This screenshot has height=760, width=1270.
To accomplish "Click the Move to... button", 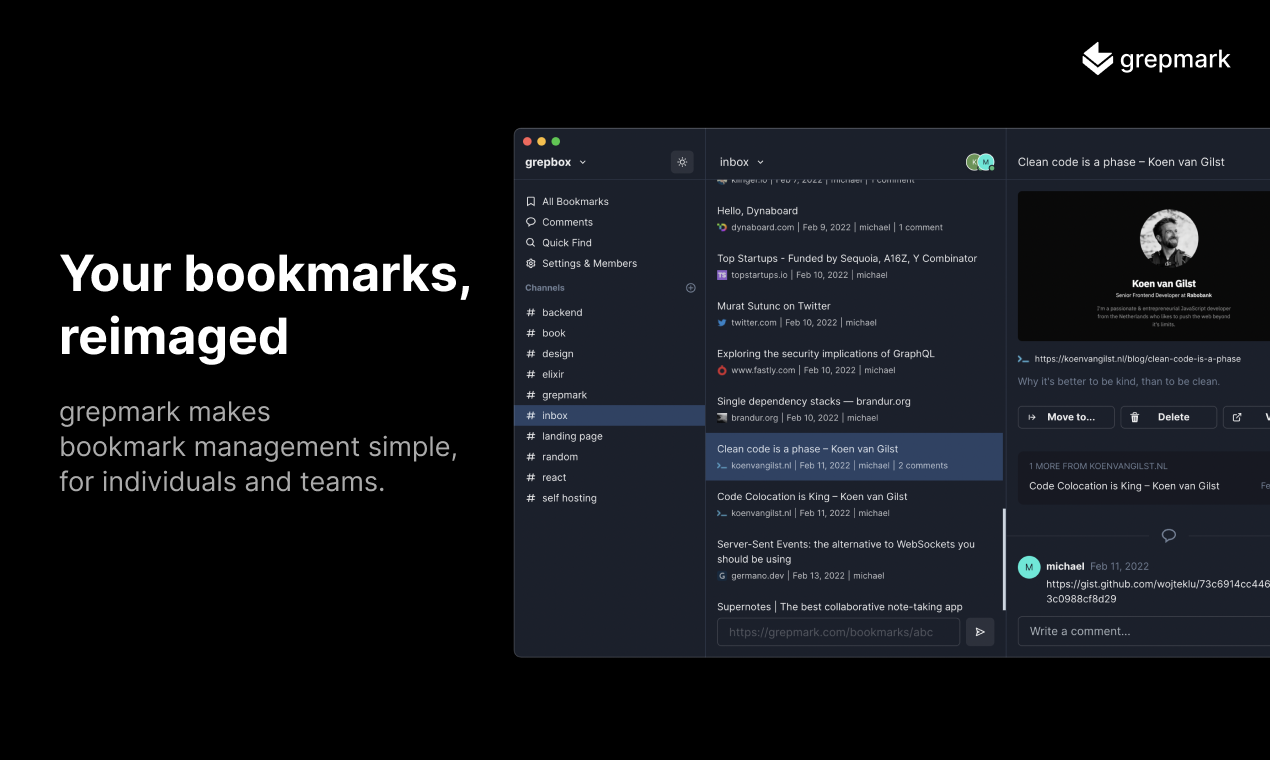I will pos(1066,417).
